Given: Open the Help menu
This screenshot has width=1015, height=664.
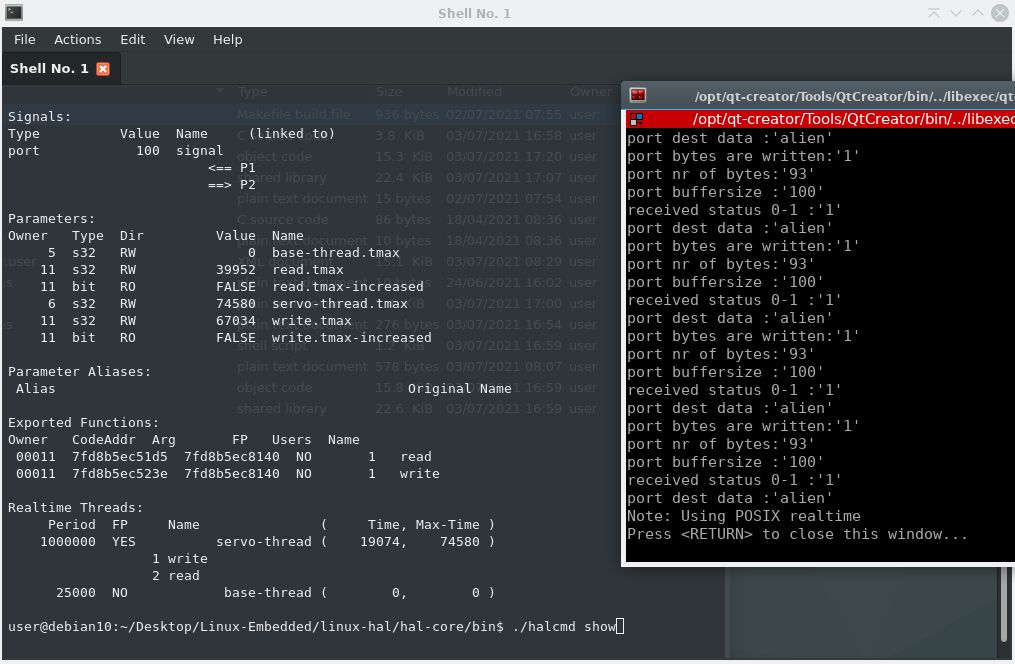Looking at the screenshot, I should tap(227, 39).
